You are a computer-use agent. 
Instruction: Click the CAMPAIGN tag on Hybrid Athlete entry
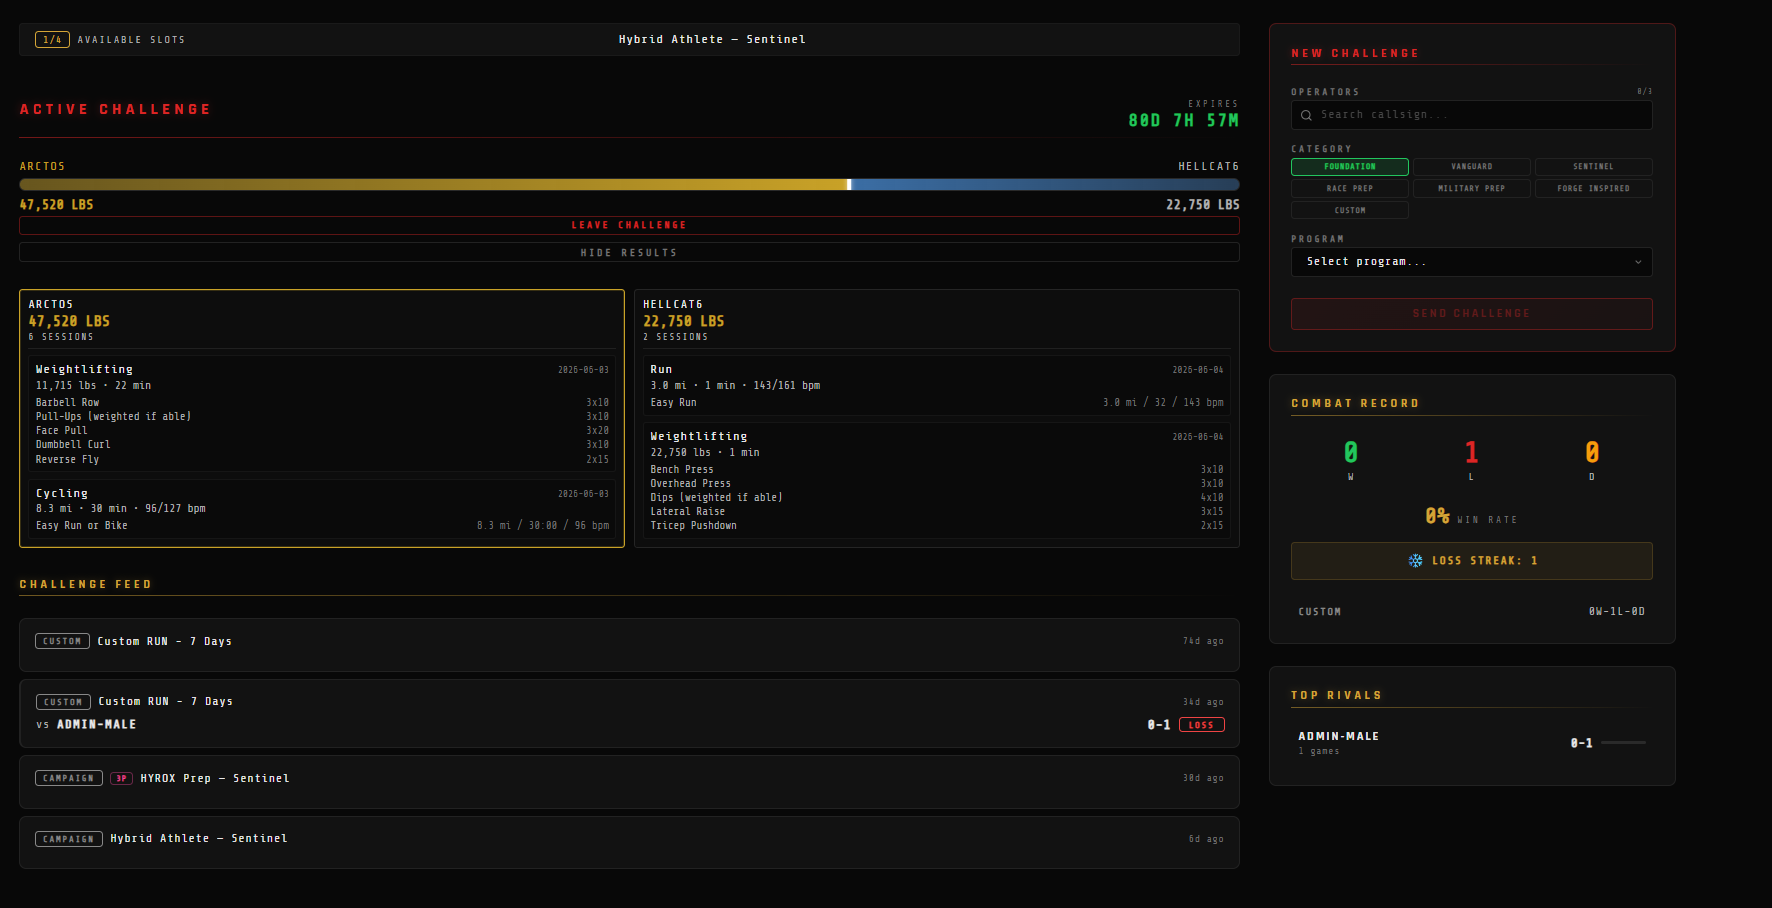(68, 839)
